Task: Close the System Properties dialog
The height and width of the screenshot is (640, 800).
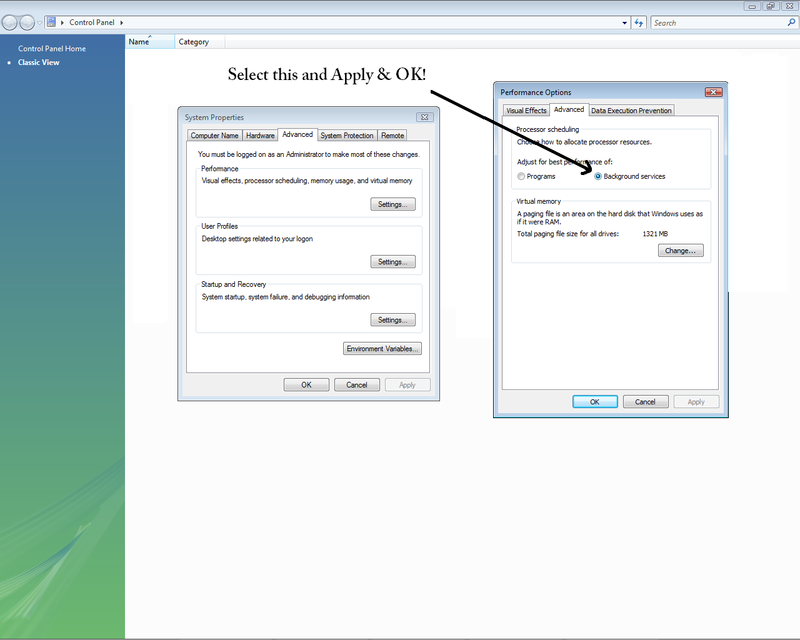Action: click(424, 117)
